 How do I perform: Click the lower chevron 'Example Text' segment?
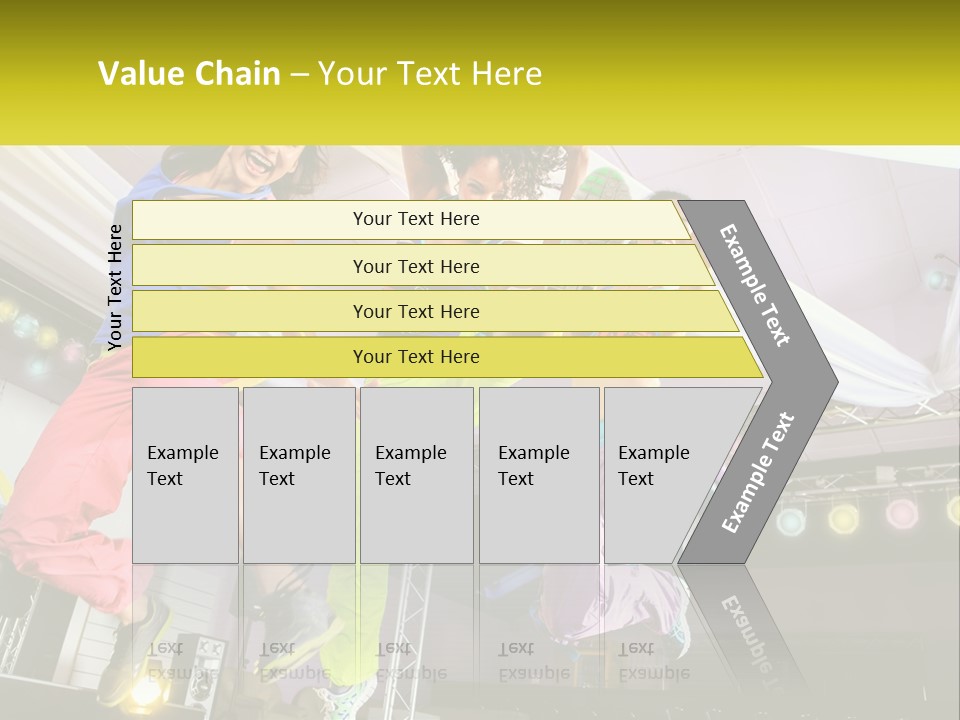click(x=760, y=470)
